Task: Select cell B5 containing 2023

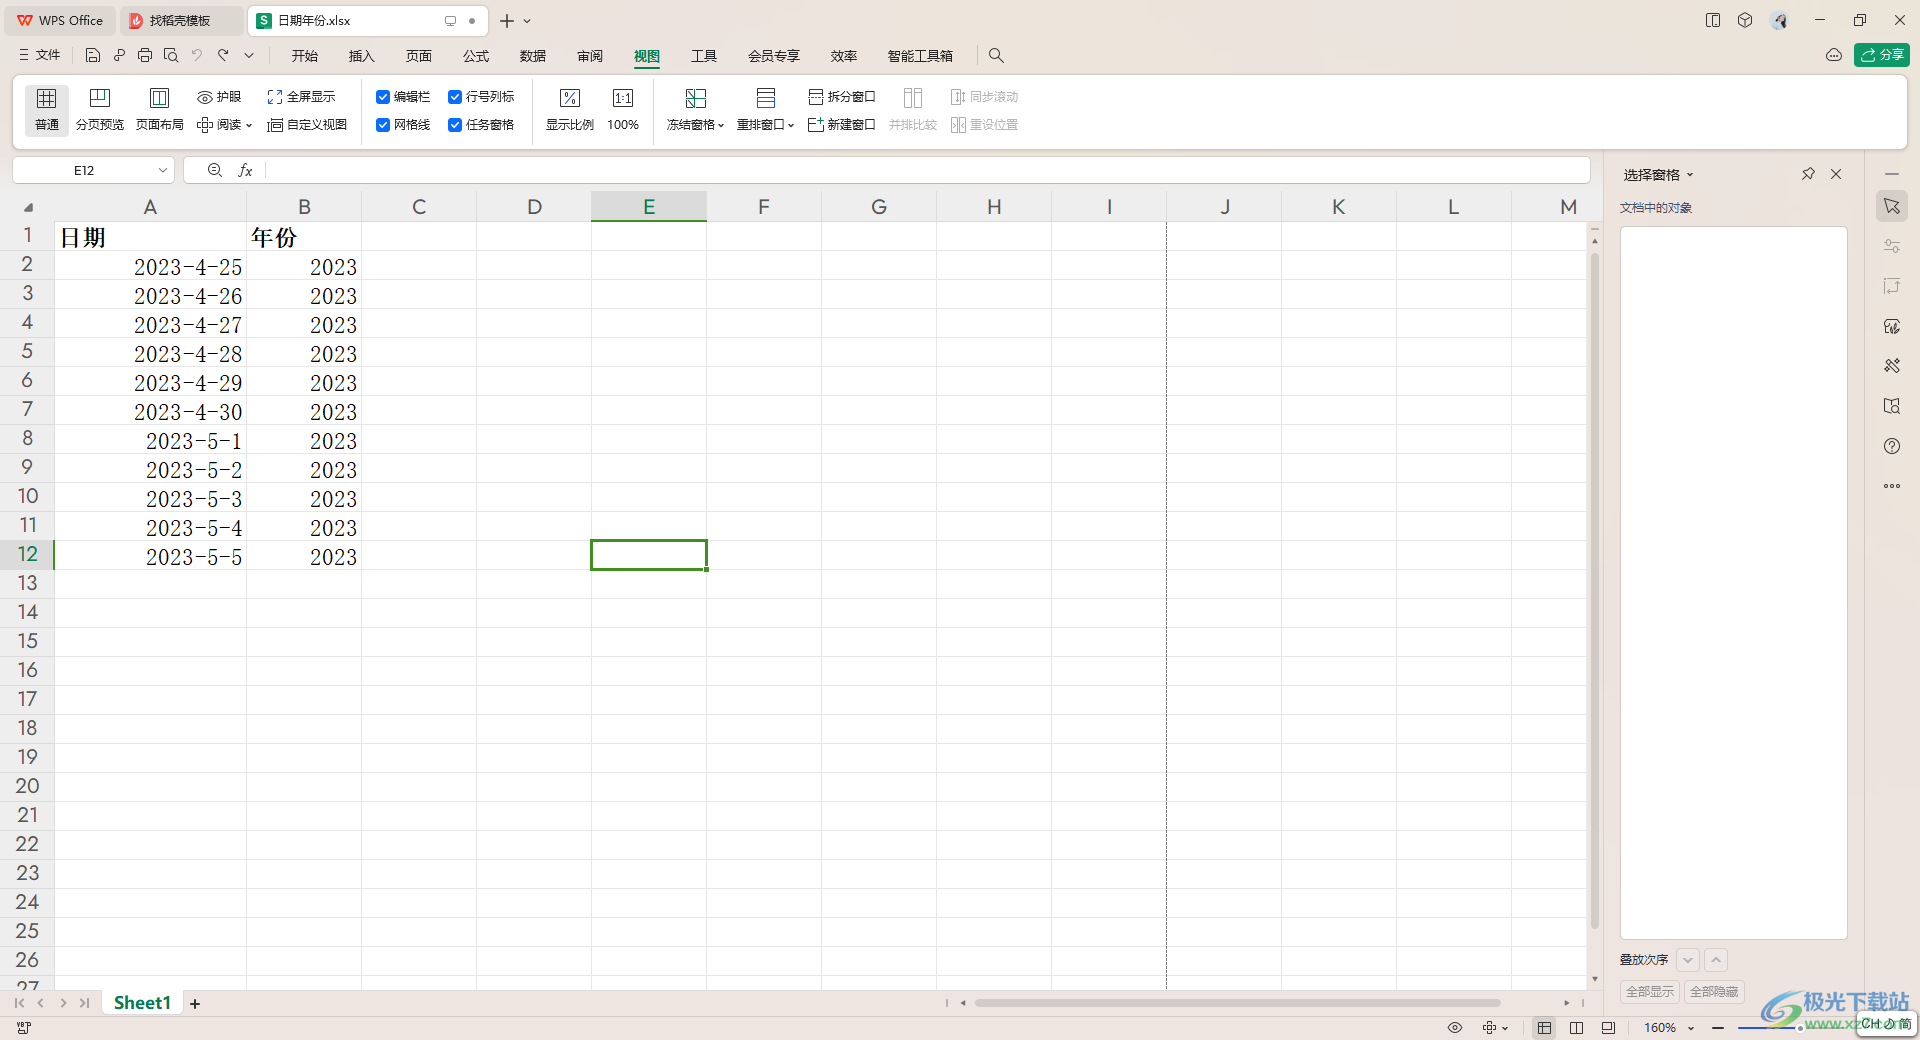Action: point(304,354)
